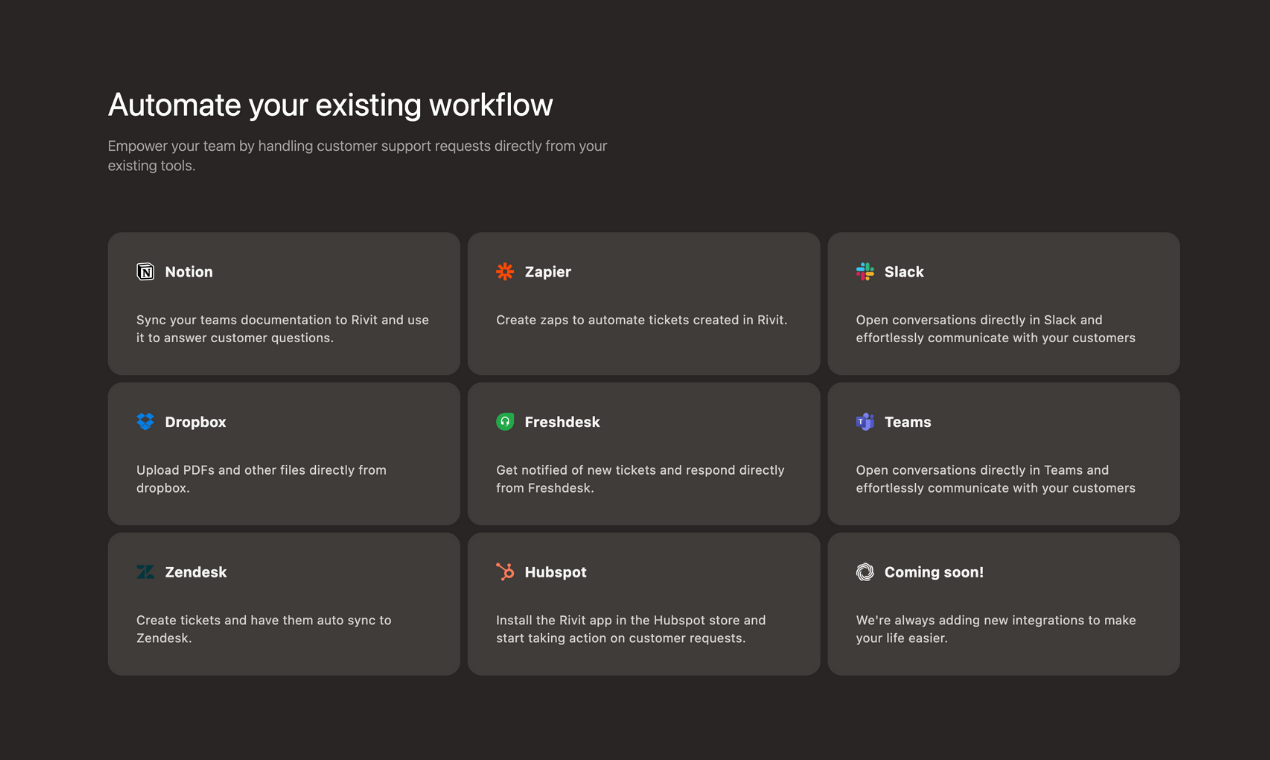Open the Freshdesk integration heading
1270x760 pixels.
pos(562,422)
